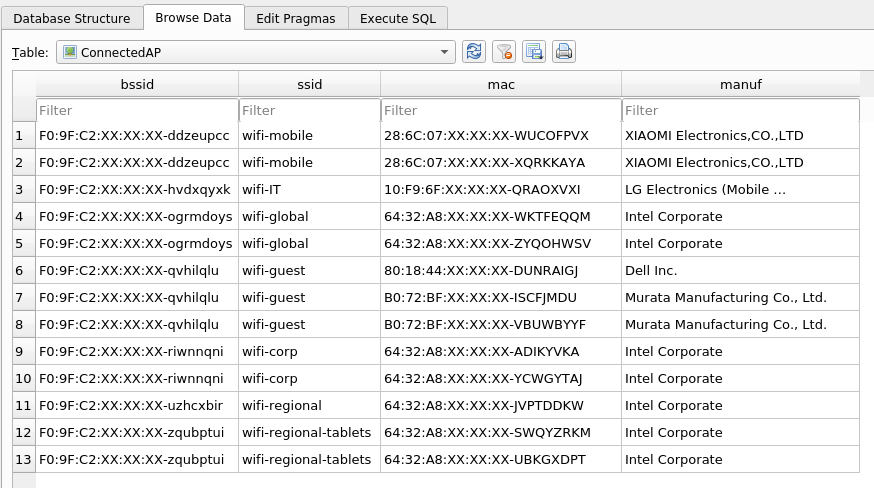Screen dimensions: 874x488
Task: Click the manuf column header
Action: pos(740,84)
